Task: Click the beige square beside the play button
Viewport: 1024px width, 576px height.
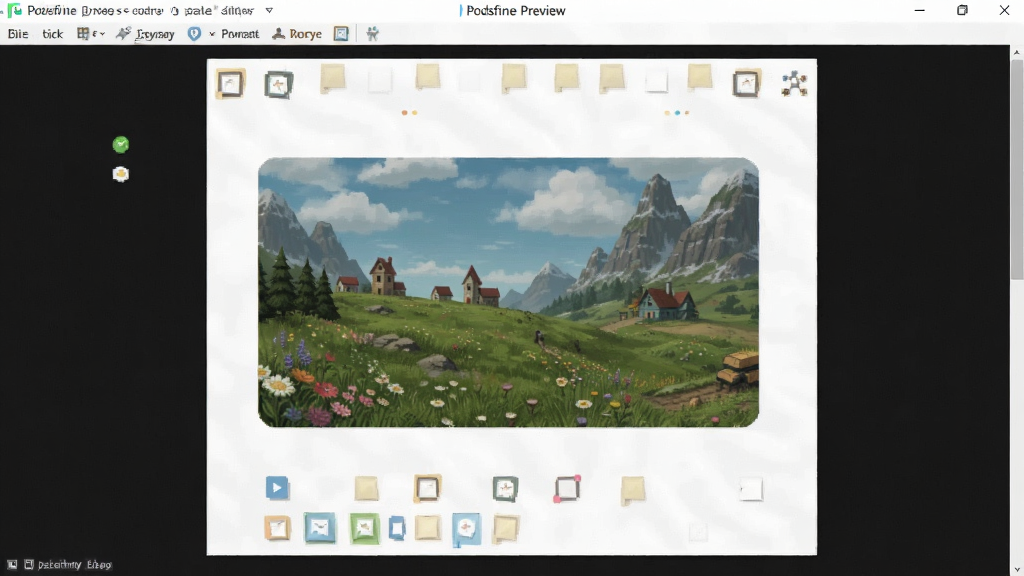Action: 366,488
